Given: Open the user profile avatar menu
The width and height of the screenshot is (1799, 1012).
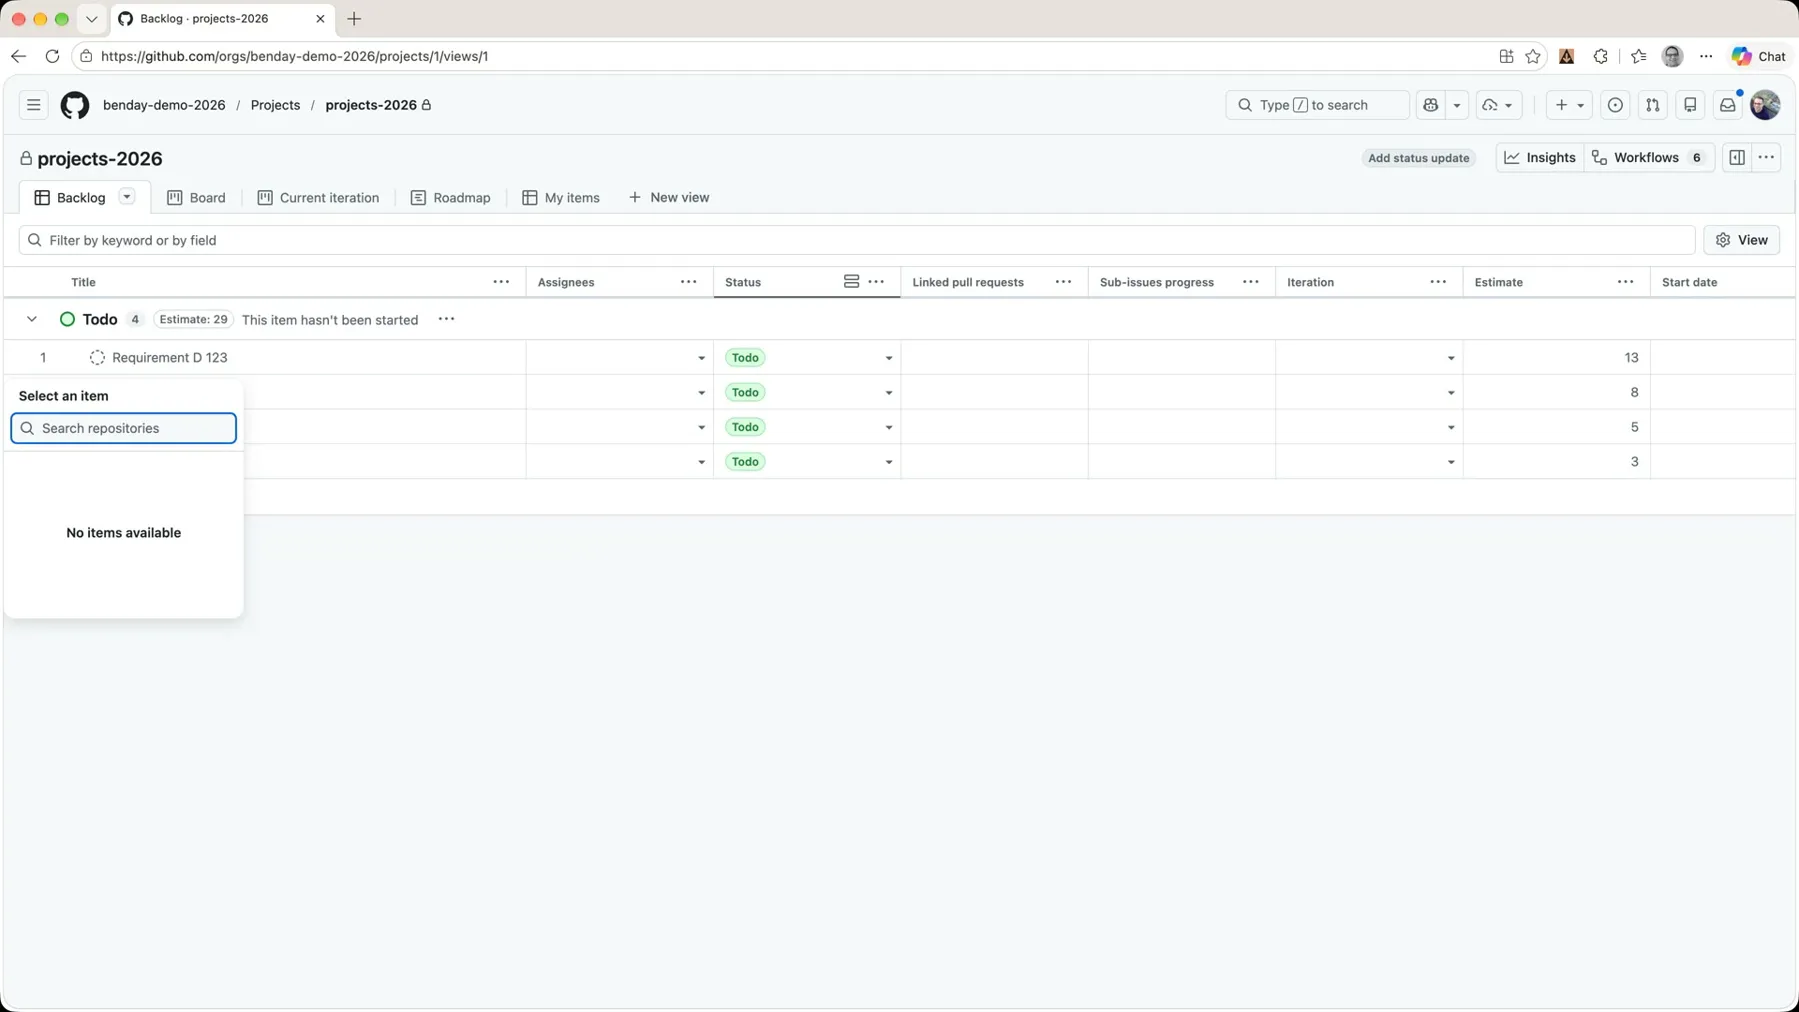Looking at the screenshot, I should tap(1765, 105).
